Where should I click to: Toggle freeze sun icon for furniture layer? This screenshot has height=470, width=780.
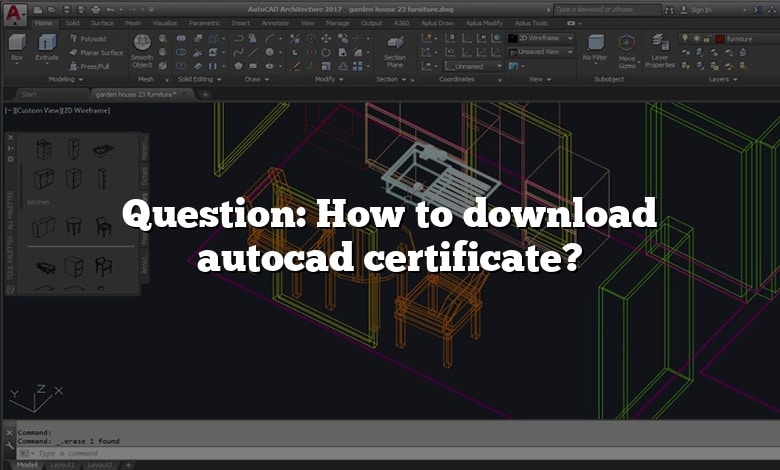(x=696, y=38)
